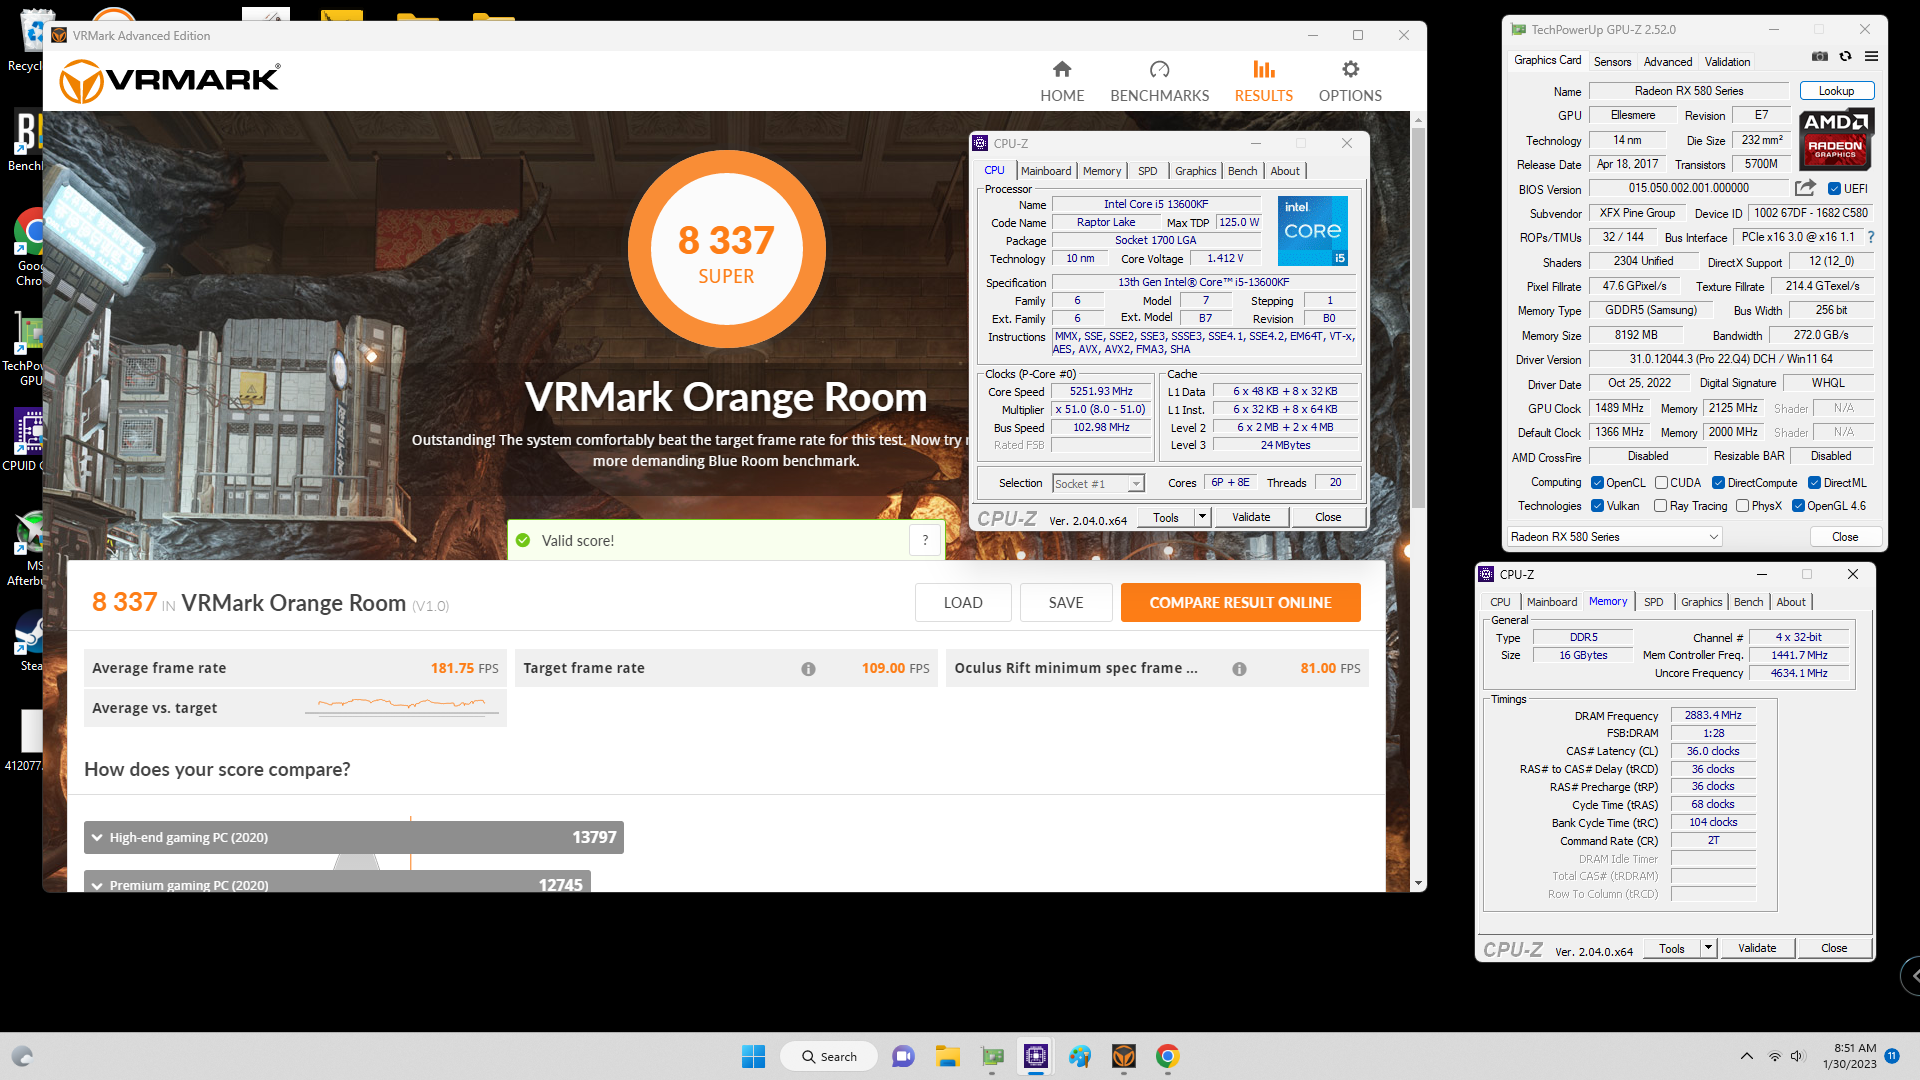Click Intel Core i5 logo in CPU-Z

coord(1313,231)
